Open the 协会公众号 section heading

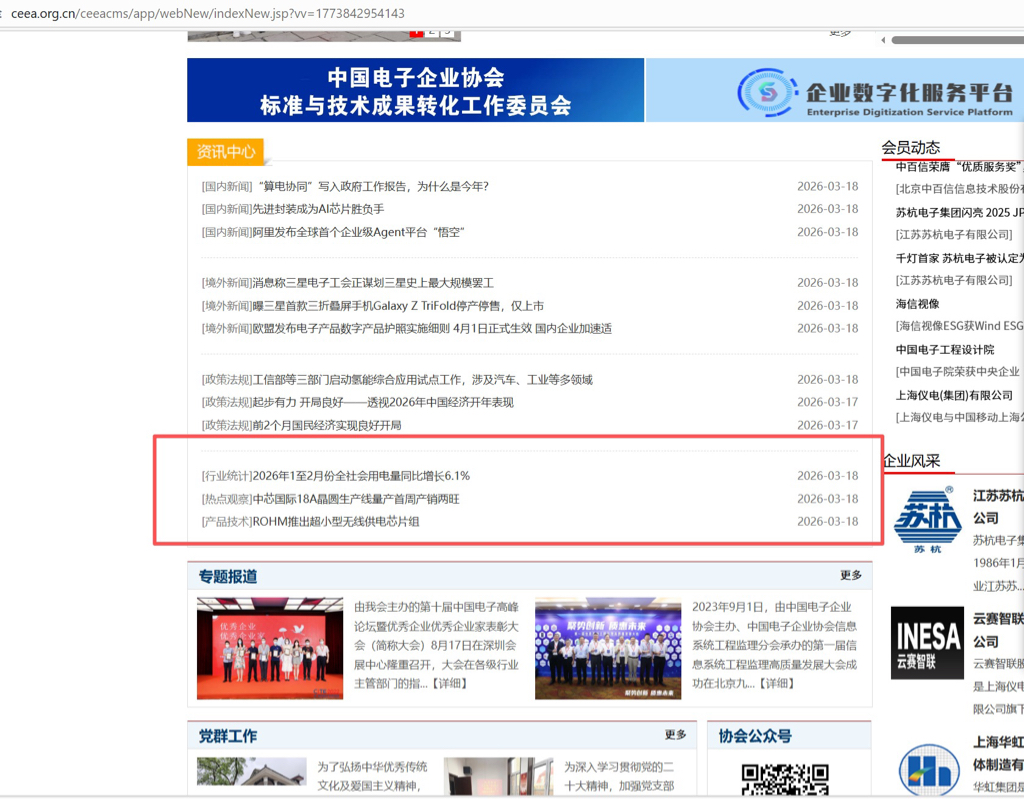(755, 736)
